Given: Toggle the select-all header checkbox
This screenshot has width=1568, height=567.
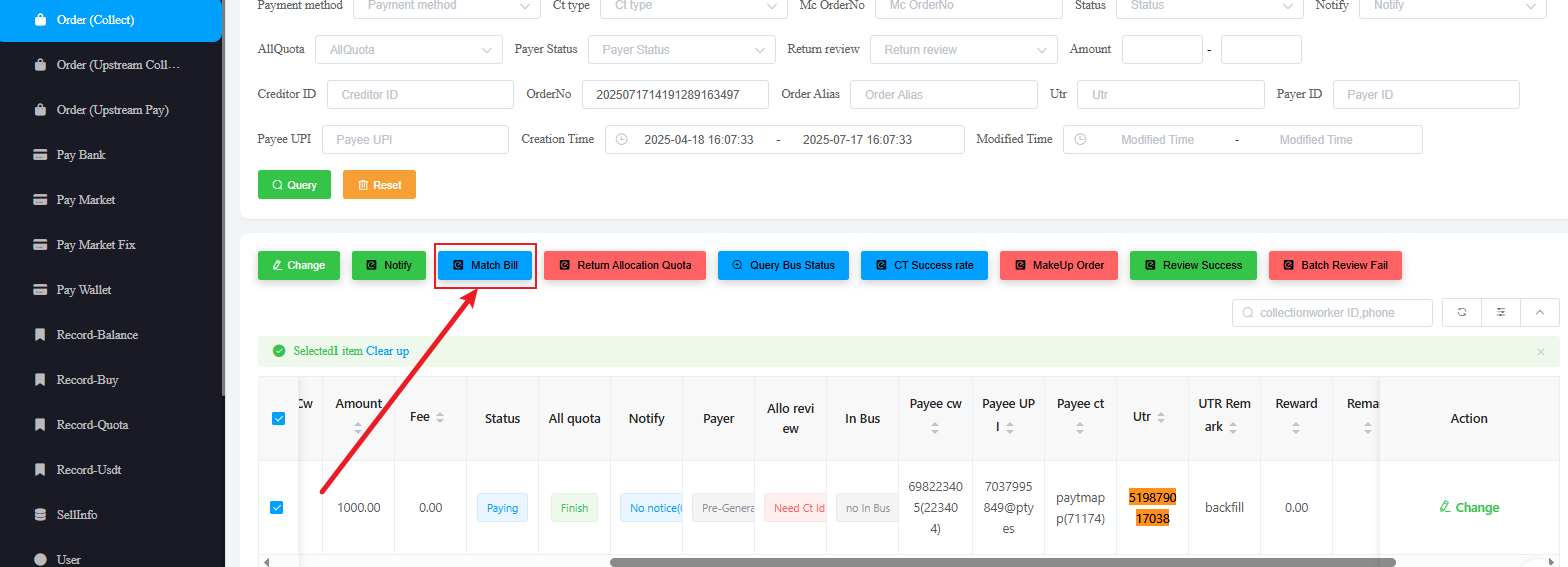Looking at the screenshot, I should [x=279, y=419].
